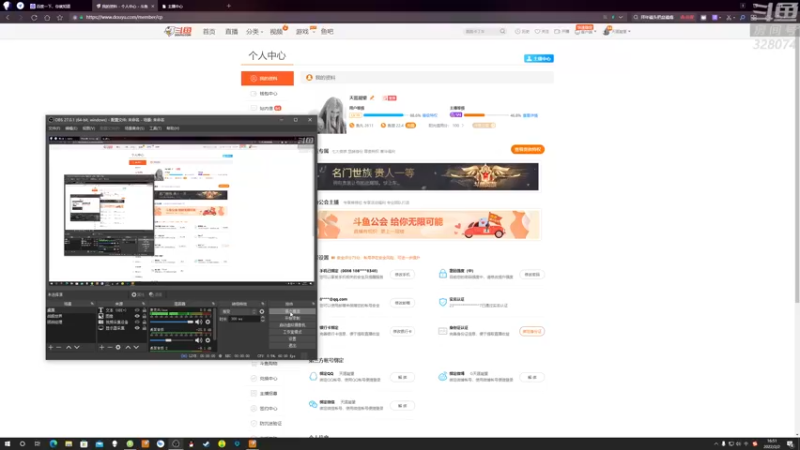Open Microsoft Edge from taskbar
This screenshot has width=800, height=450.
53,444
